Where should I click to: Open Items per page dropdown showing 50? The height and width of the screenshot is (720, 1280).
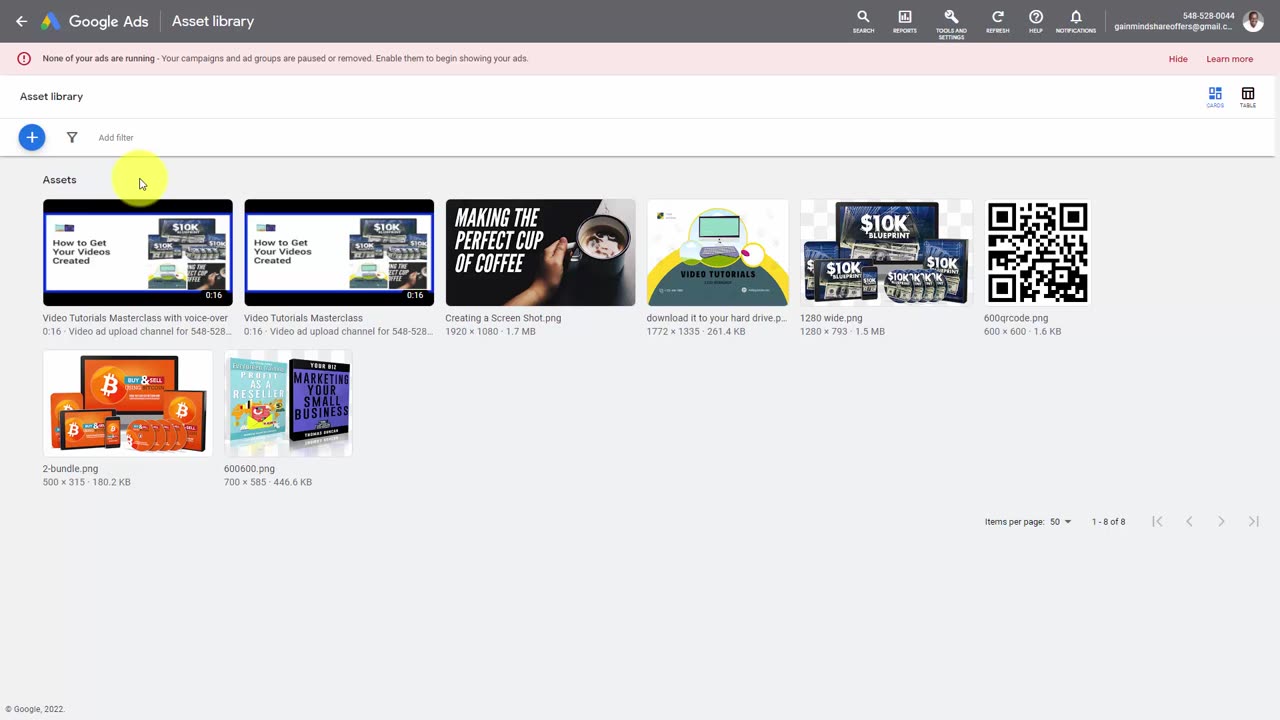click(x=1060, y=522)
